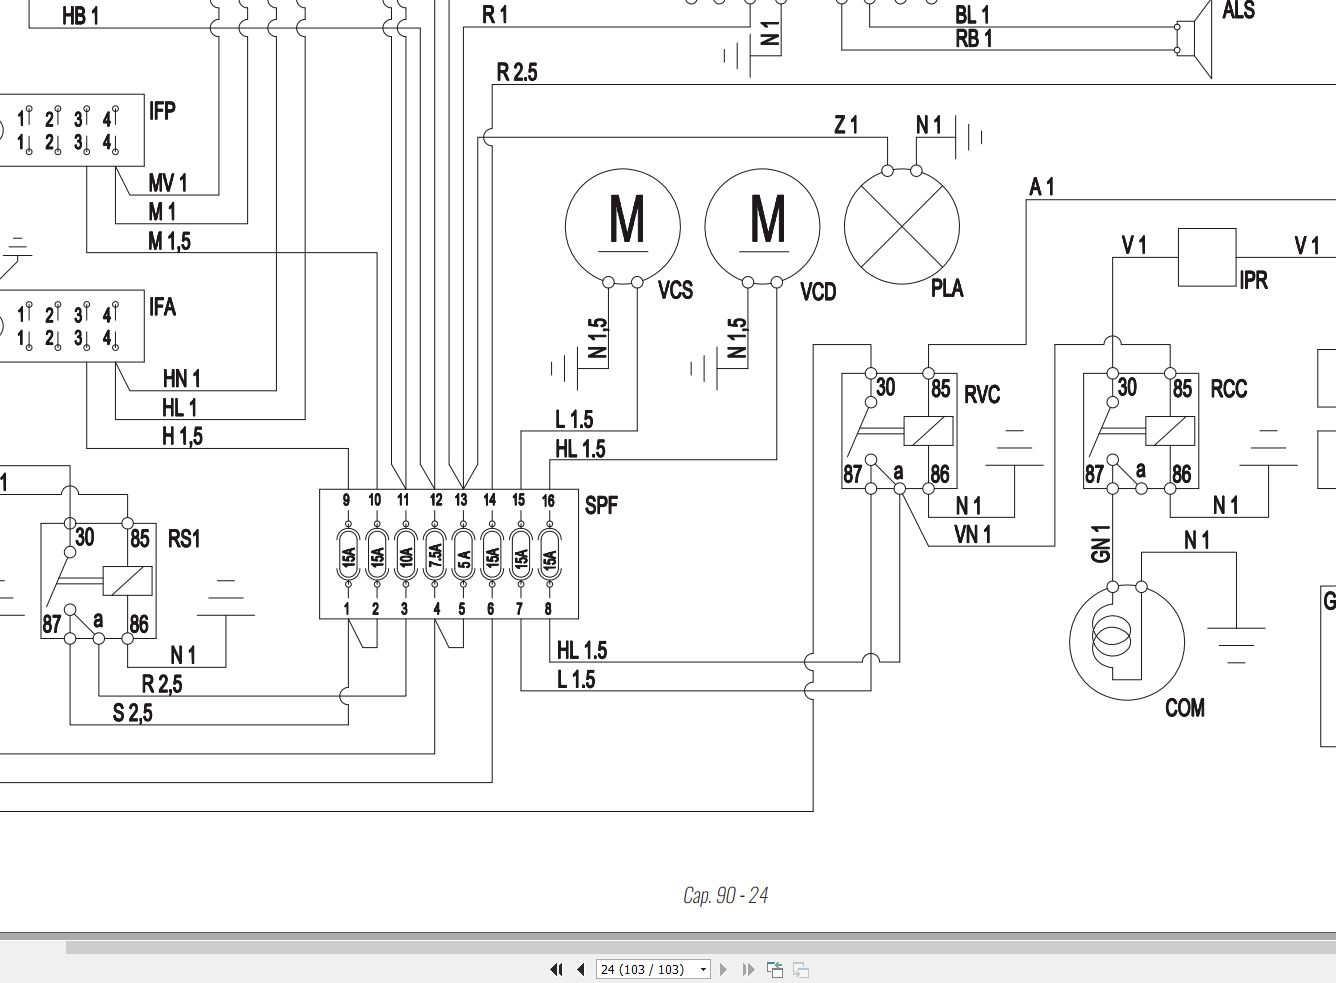Click the RVC relay label
This screenshot has width=1336, height=983.
pos(981,395)
